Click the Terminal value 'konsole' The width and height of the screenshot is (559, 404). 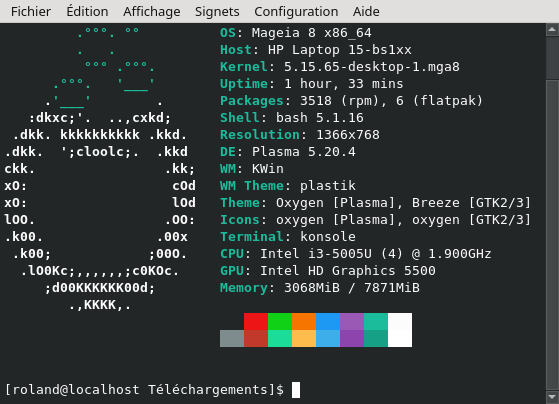tap(328, 237)
